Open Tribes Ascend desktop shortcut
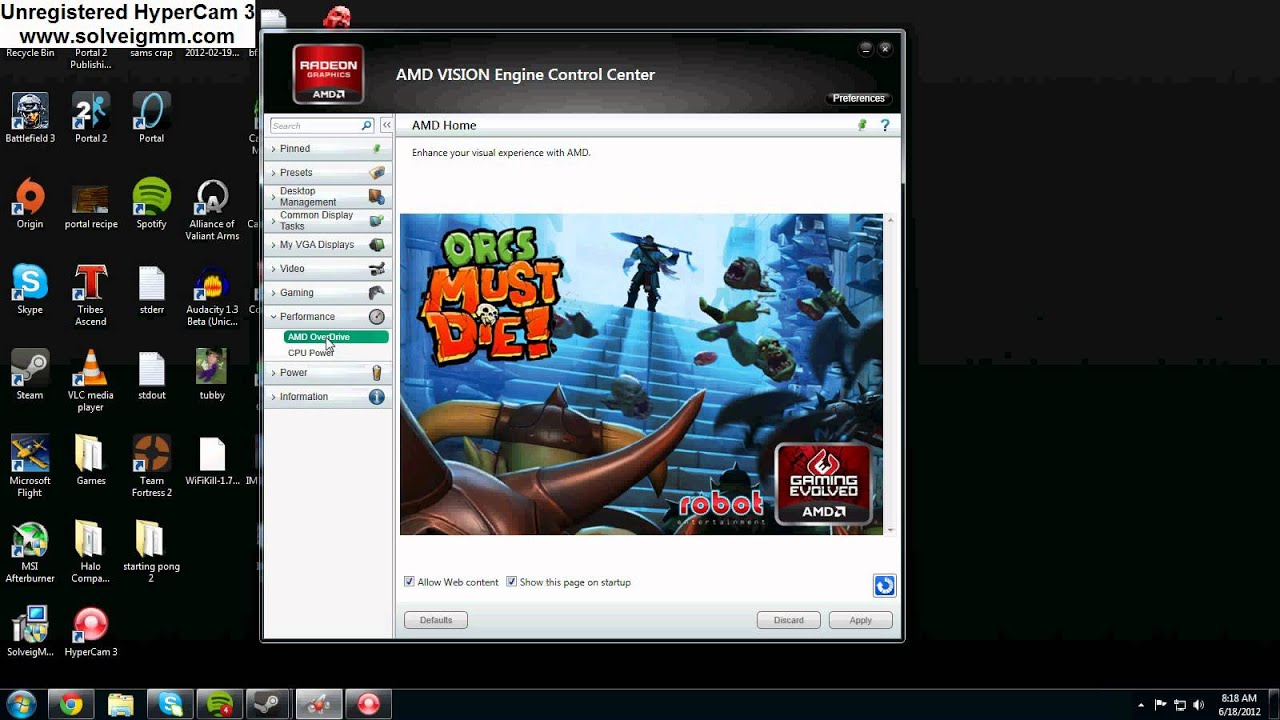This screenshot has width=1280, height=720. [x=90, y=295]
